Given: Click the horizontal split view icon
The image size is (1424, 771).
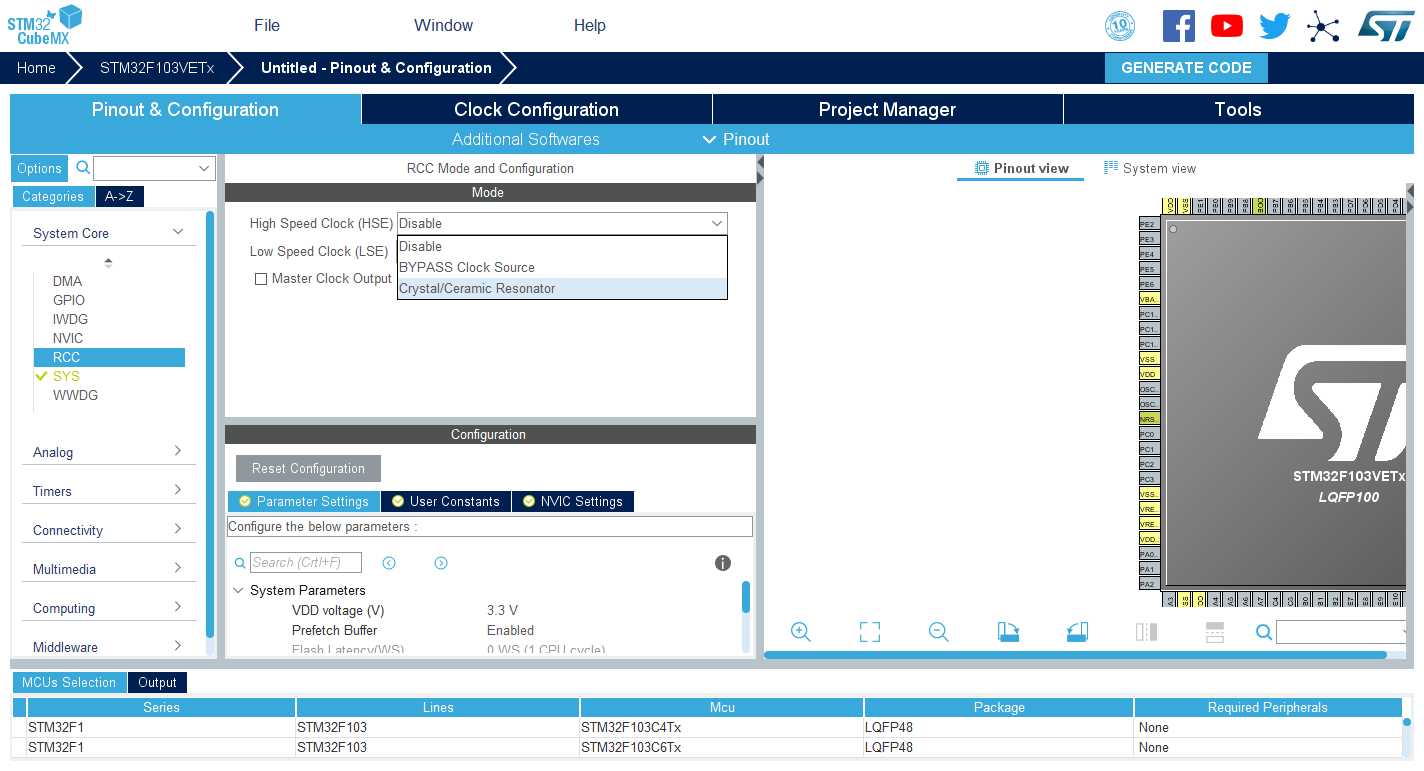Looking at the screenshot, I should coord(1215,631).
